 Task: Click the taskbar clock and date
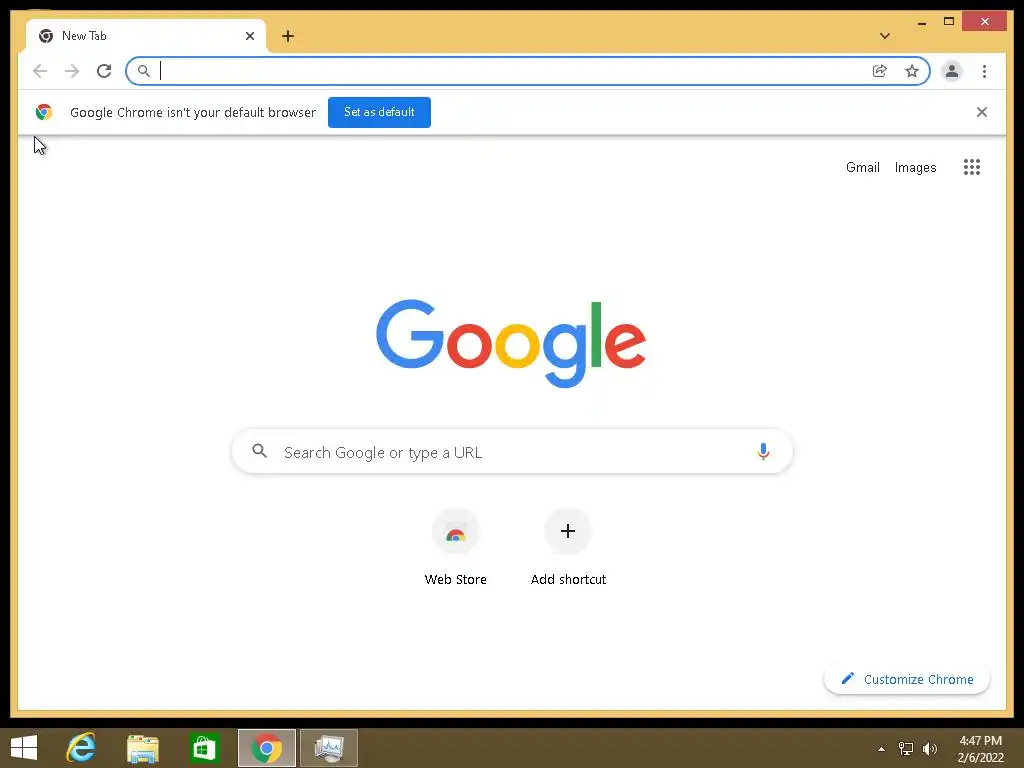[x=980, y=749]
